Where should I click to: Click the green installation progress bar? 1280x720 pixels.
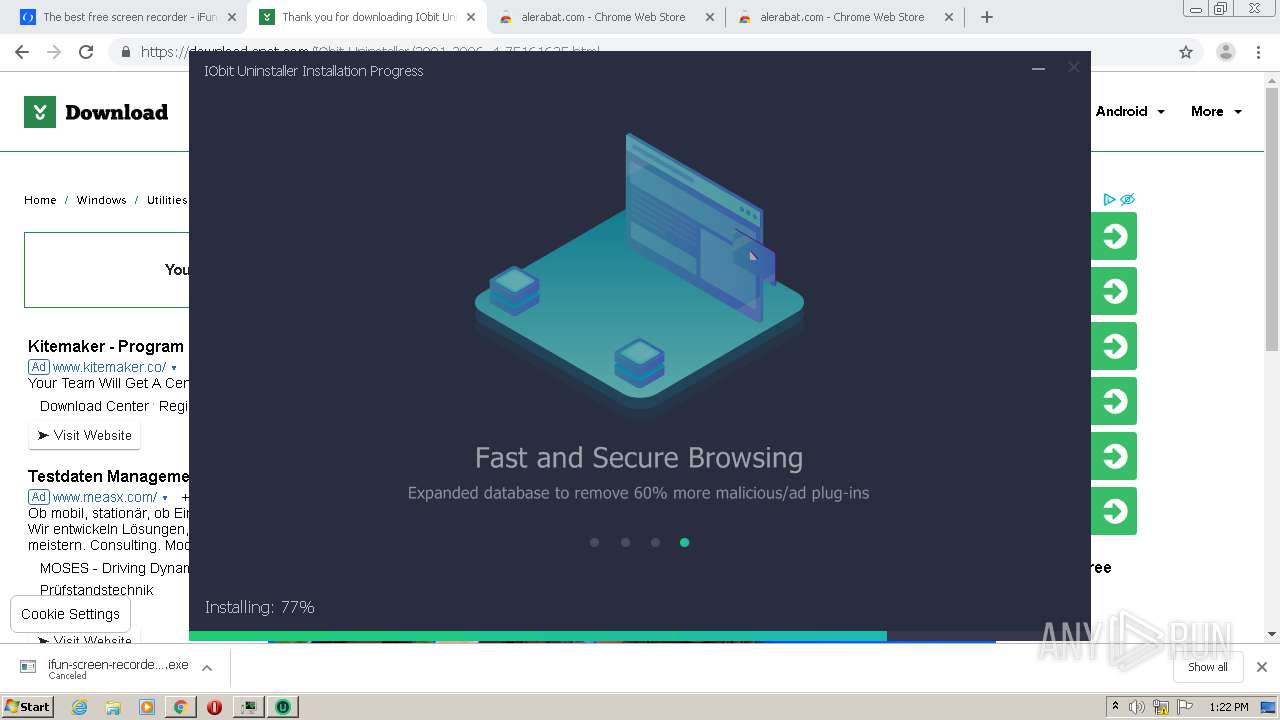point(538,636)
